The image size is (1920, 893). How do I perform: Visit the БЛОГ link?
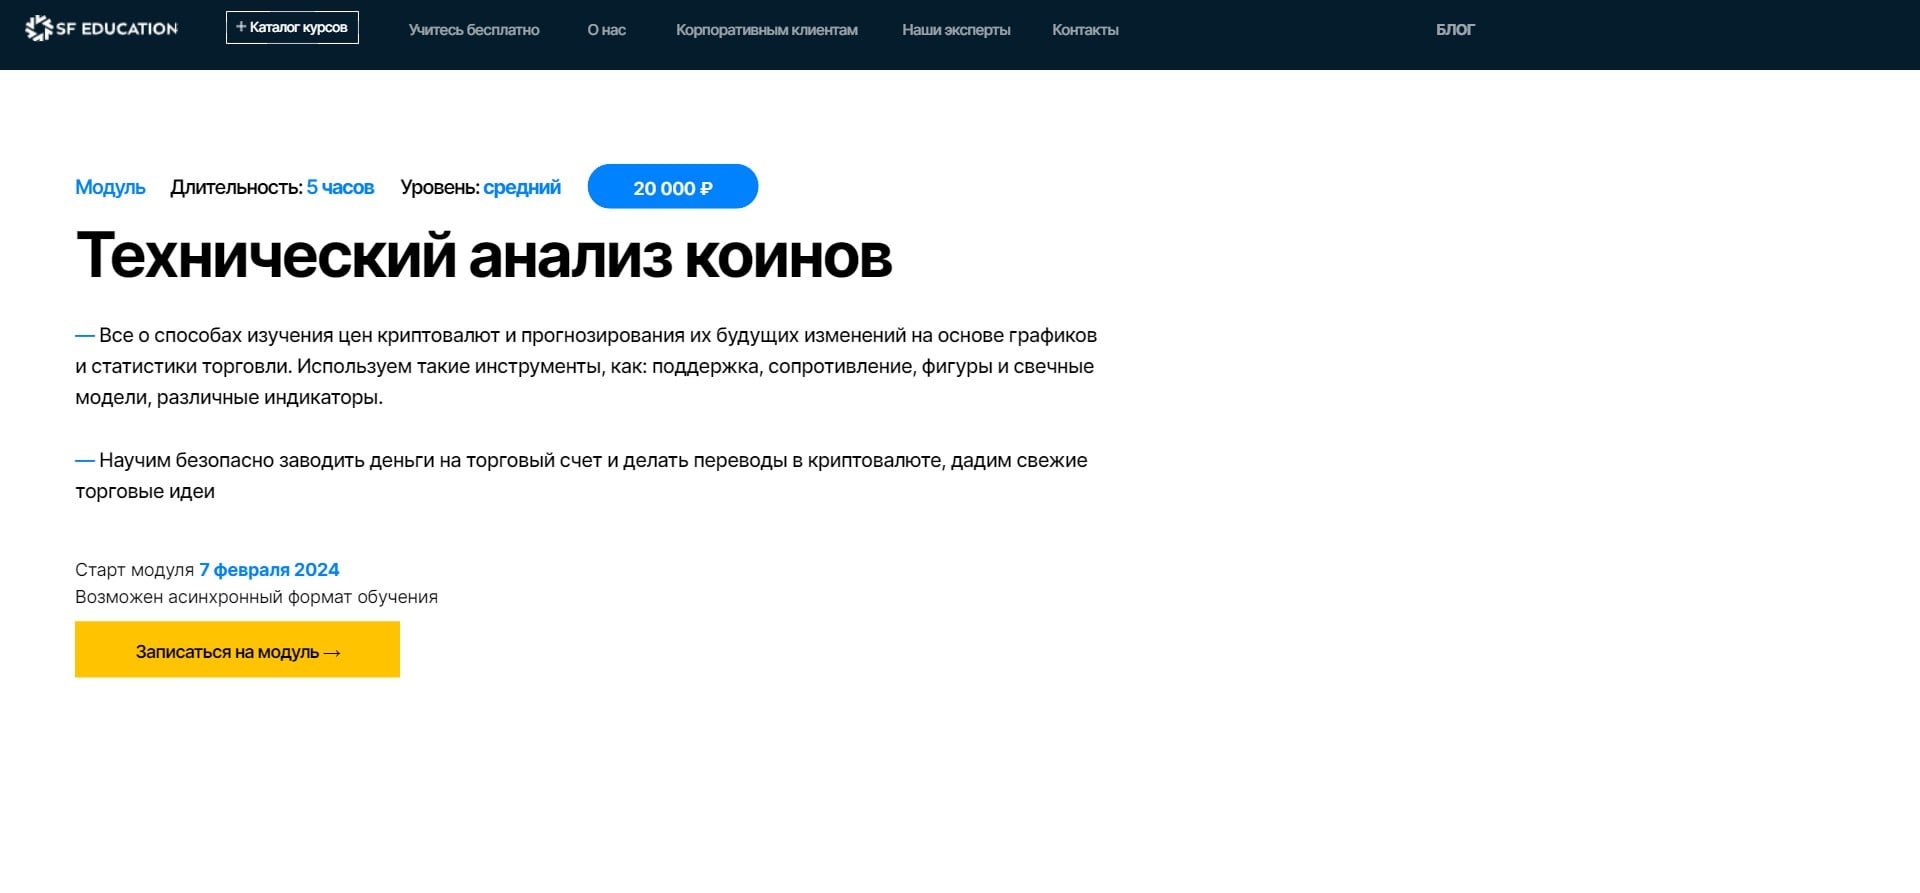point(1455,30)
